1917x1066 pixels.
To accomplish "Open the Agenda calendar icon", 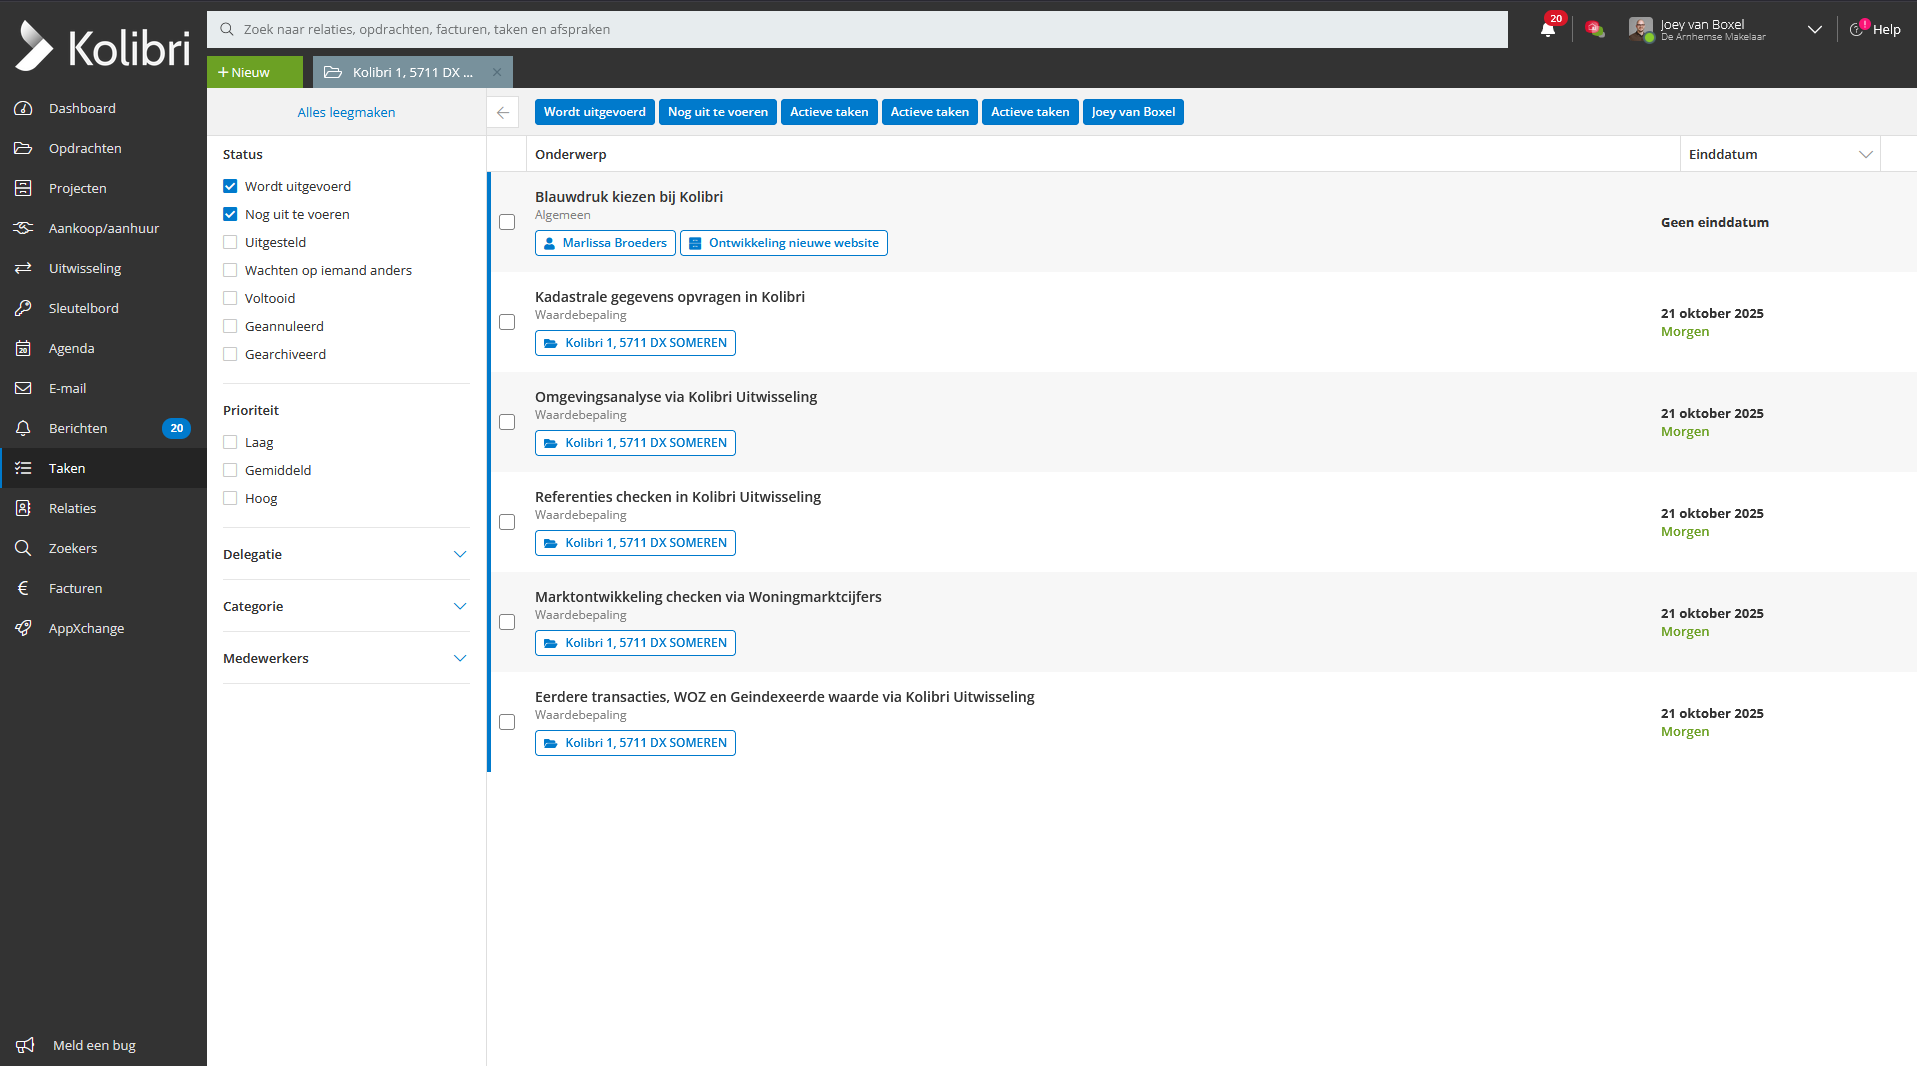I will 23,348.
